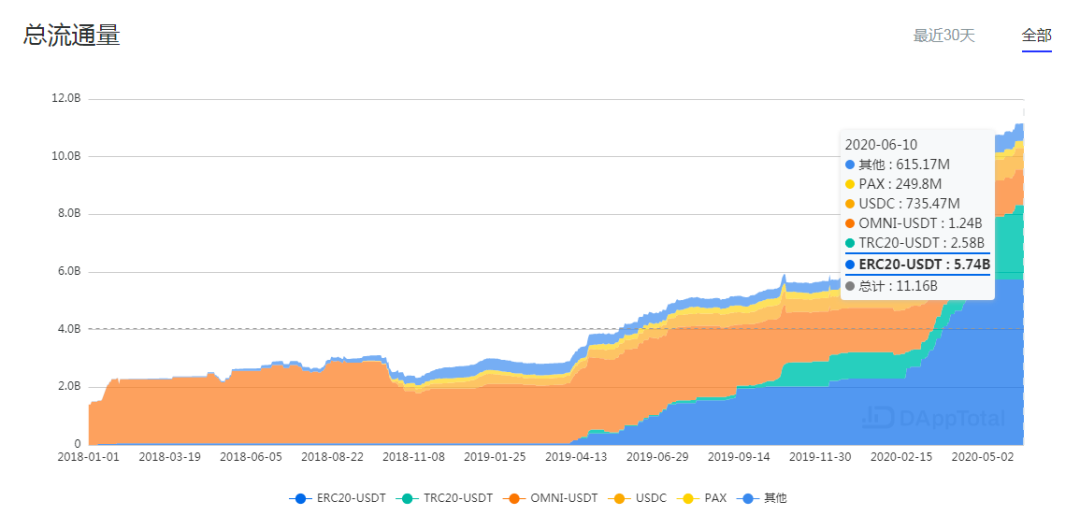Toggle the TRC20-USDT legend series
Viewport: 1080px width, 530px height.
[444, 498]
